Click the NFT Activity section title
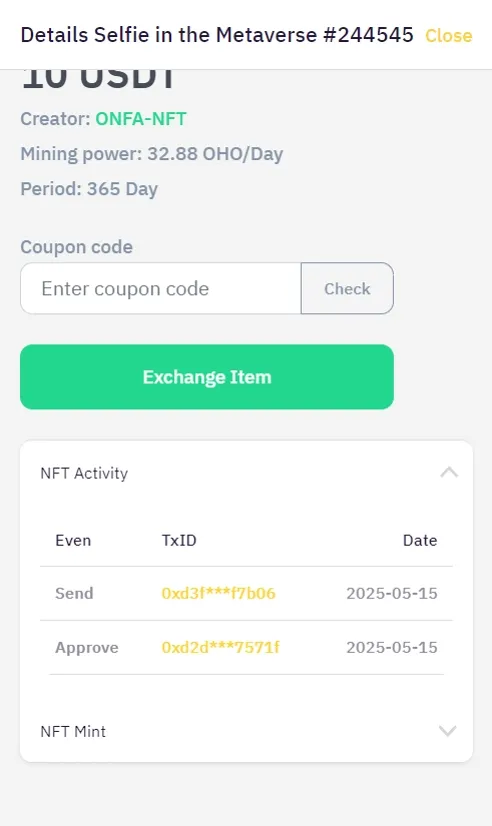Viewport: 492px width, 826px height. (x=84, y=473)
